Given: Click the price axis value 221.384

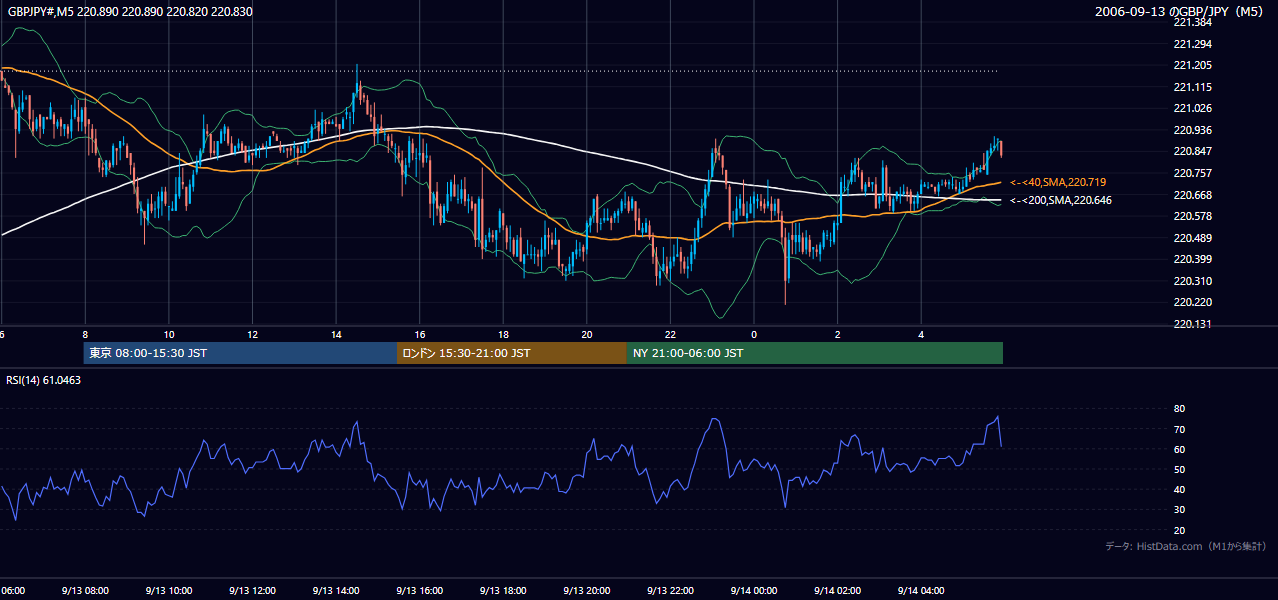Looking at the screenshot, I should tap(1192, 22).
